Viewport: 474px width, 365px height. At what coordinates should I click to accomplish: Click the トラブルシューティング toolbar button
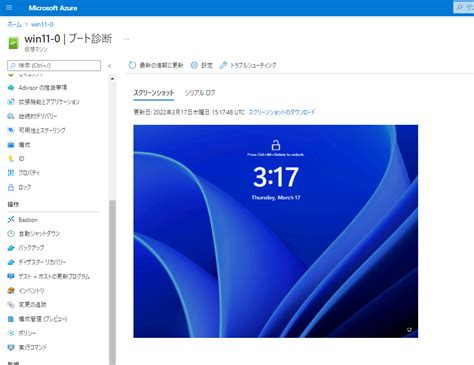coord(248,65)
